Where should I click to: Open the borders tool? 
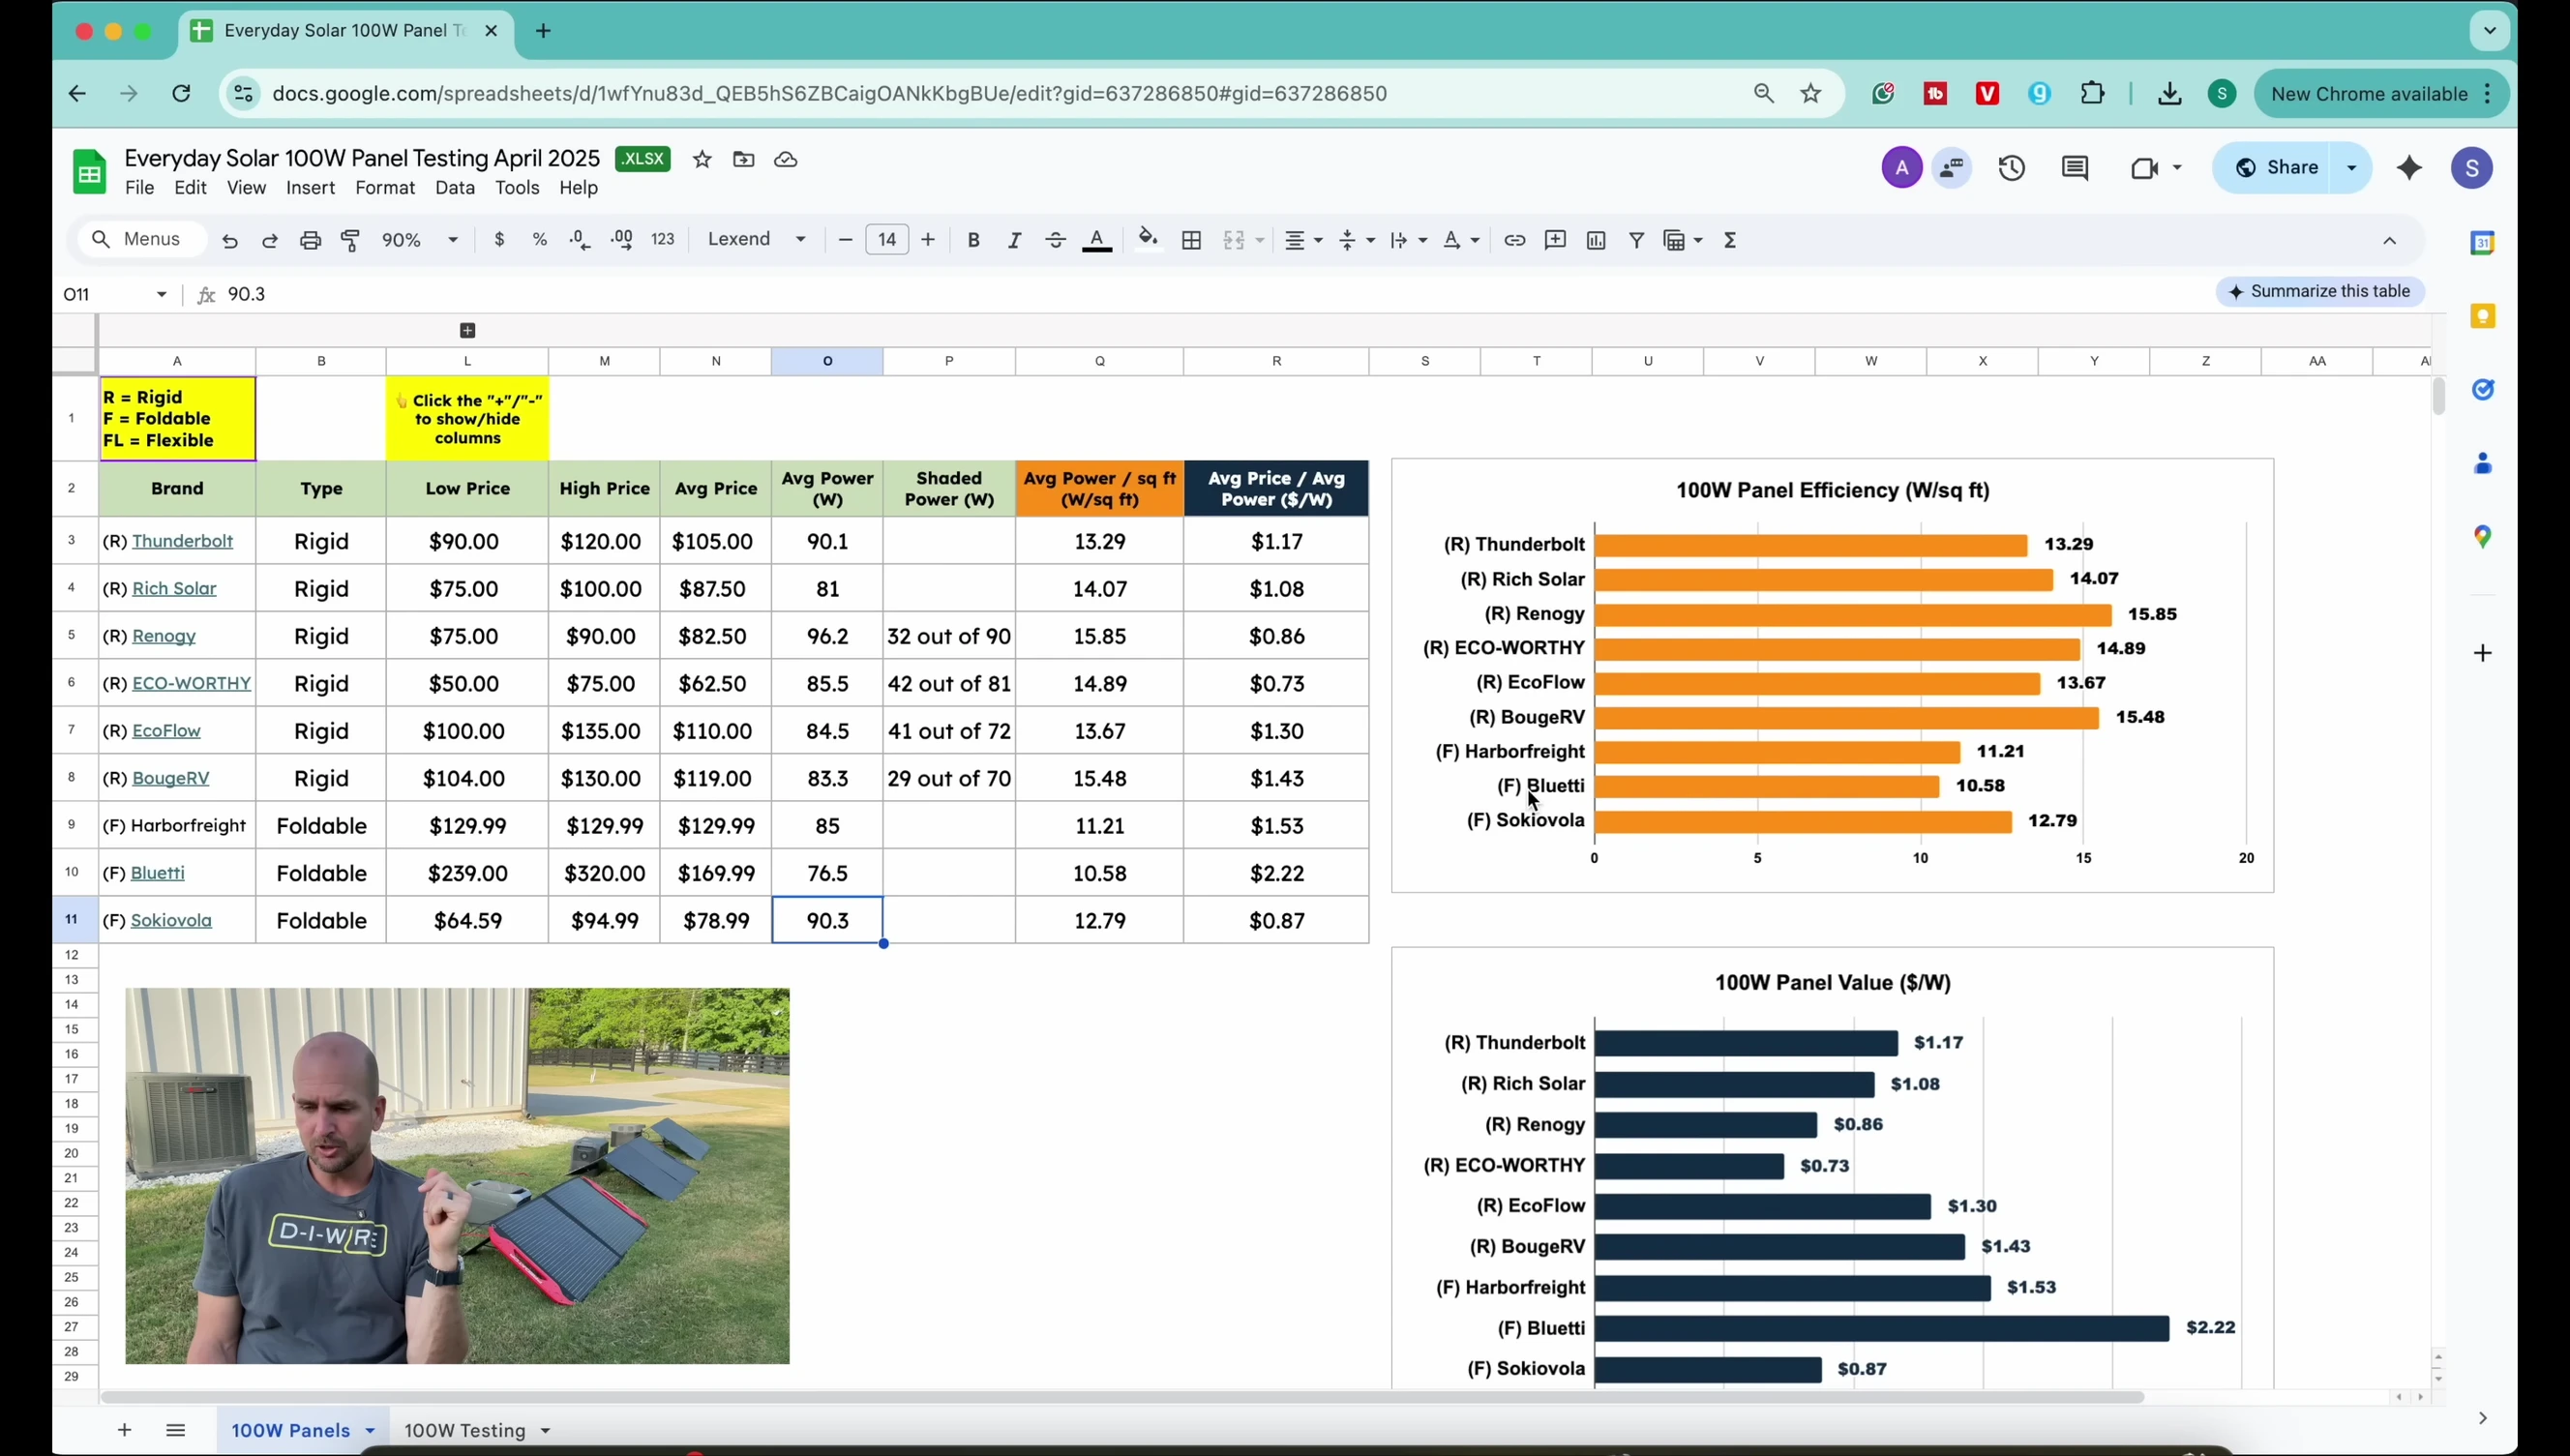[x=1191, y=240]
